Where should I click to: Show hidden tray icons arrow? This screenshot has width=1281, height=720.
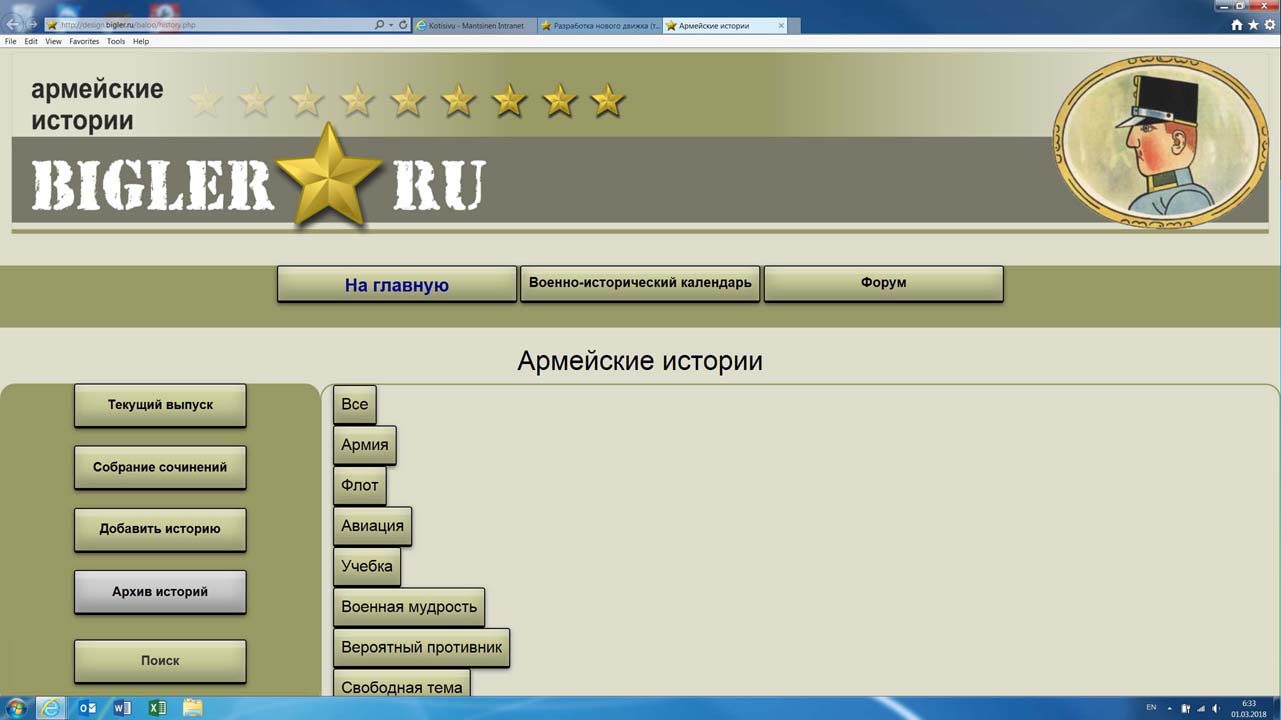1169,709
